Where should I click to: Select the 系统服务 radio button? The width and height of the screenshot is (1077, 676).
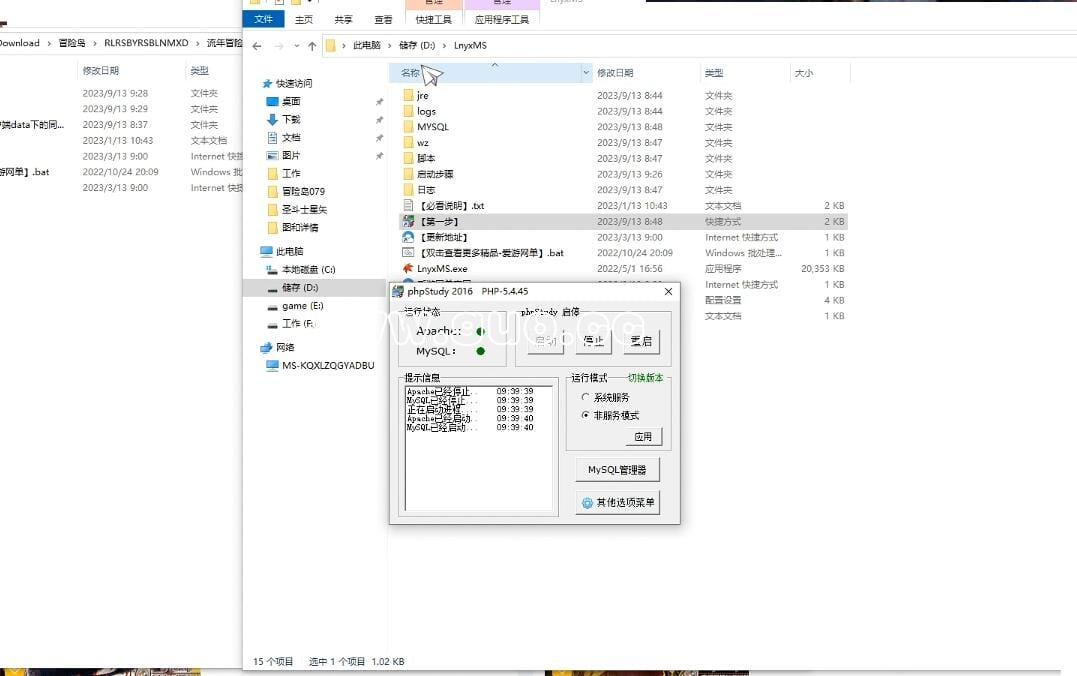coord(585,397)
